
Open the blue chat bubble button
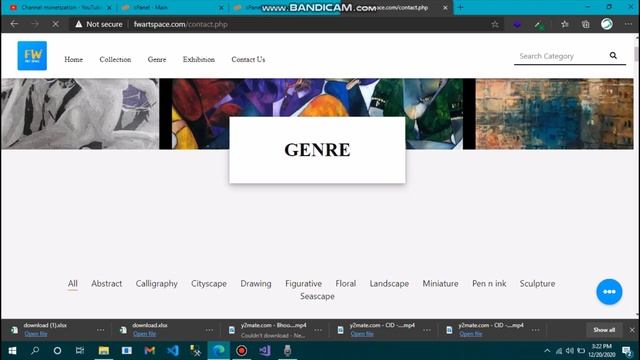(x=609, y=291)
